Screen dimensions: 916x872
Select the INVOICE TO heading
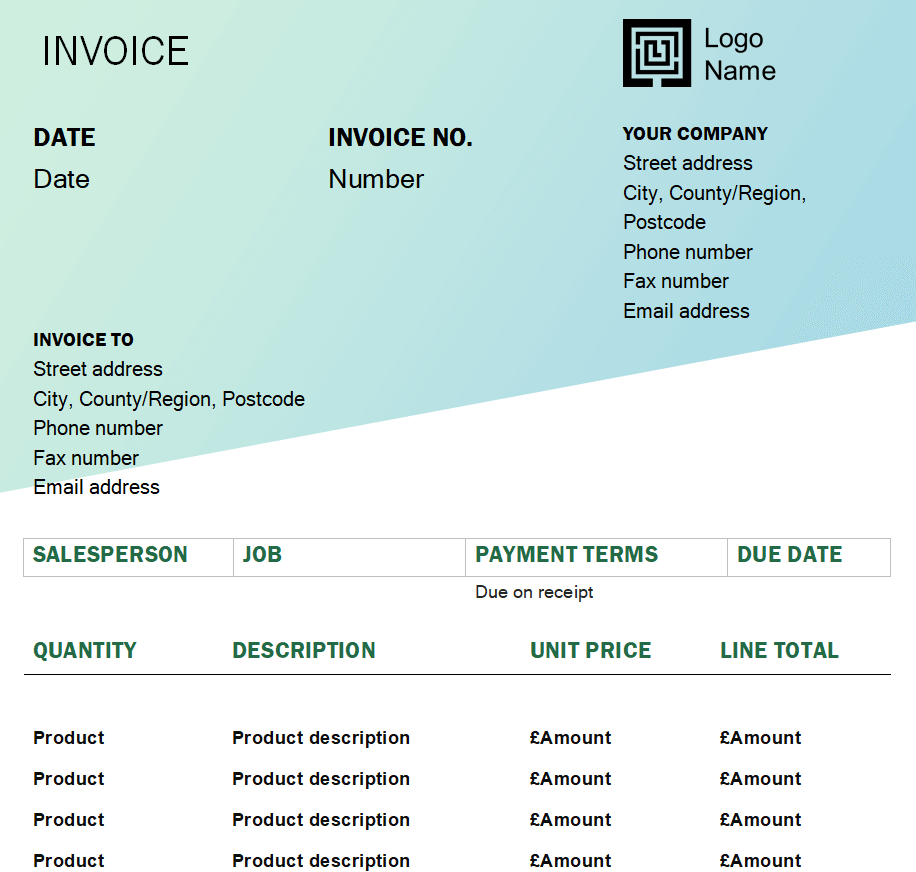[84, 339]
